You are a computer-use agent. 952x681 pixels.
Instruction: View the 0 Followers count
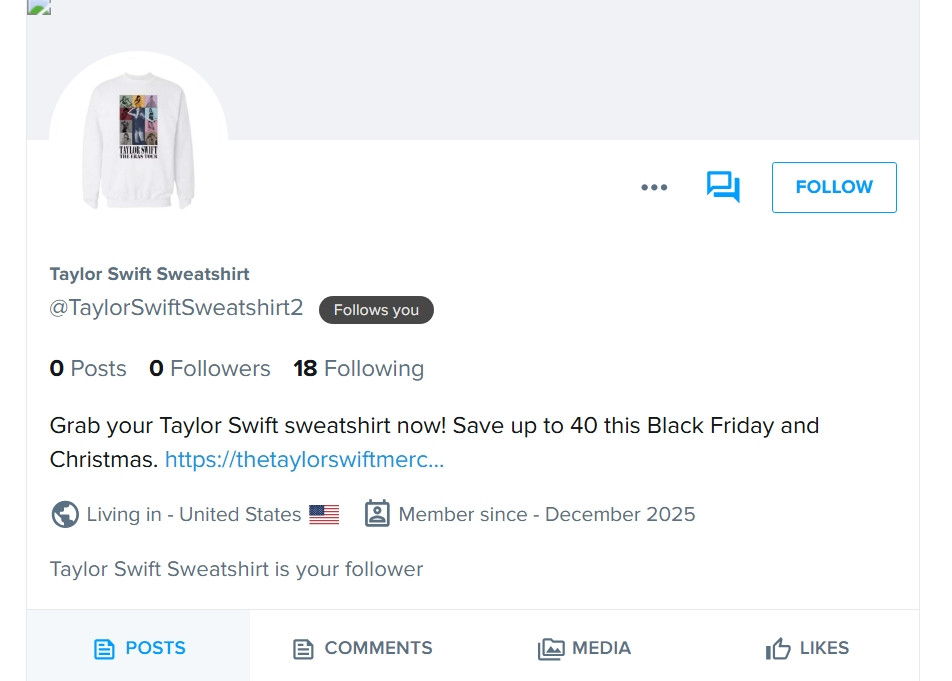pos(209,369)
